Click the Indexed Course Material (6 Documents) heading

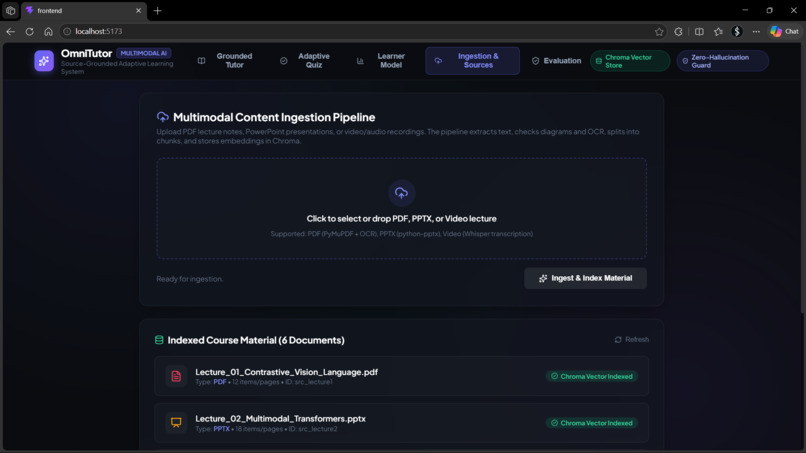pyautogui.click(x=256, y=340)
